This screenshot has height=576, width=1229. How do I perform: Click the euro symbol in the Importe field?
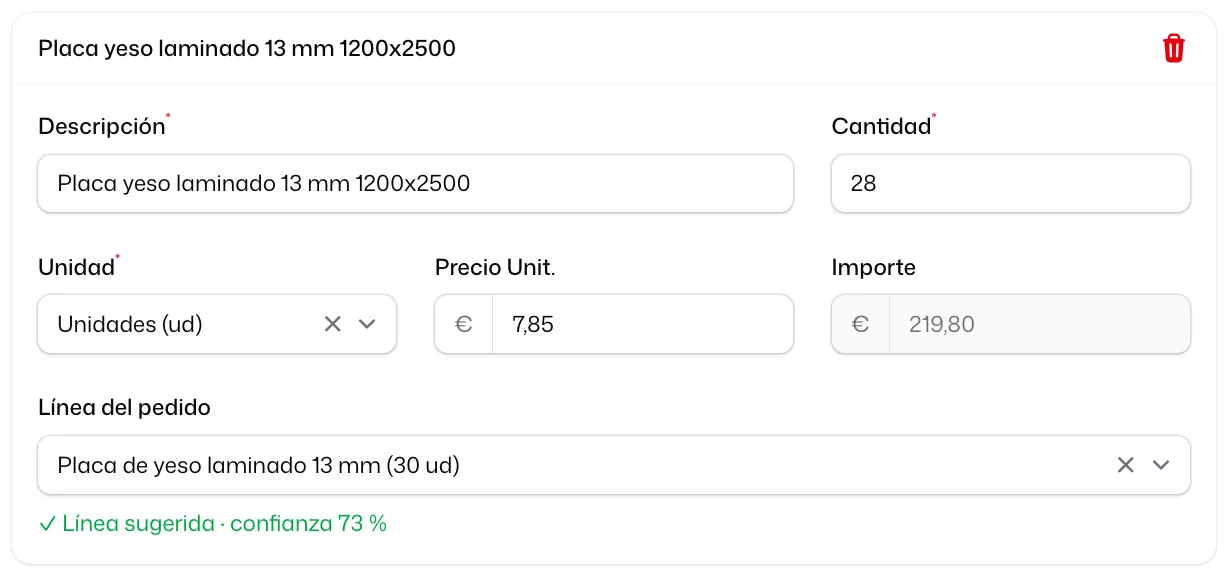[x=861, y=324]
